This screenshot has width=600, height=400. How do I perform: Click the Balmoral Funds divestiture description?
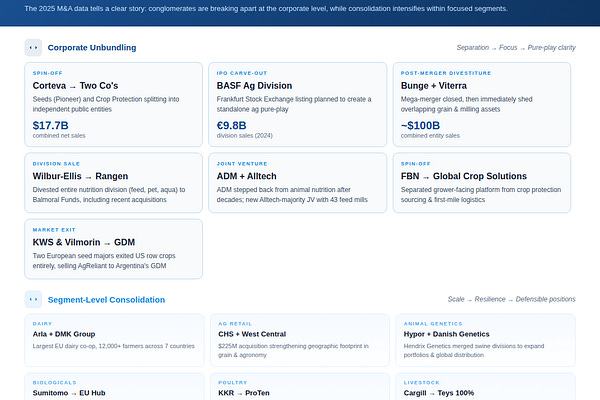pyautogui.click(x=109, y=195)
